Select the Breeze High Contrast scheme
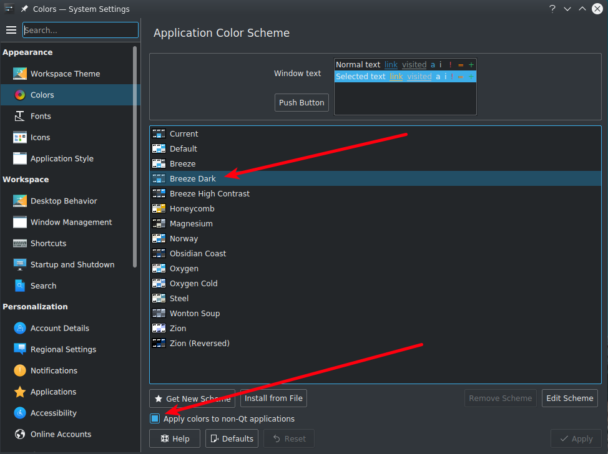608x454 pixels. coord(375,193)
